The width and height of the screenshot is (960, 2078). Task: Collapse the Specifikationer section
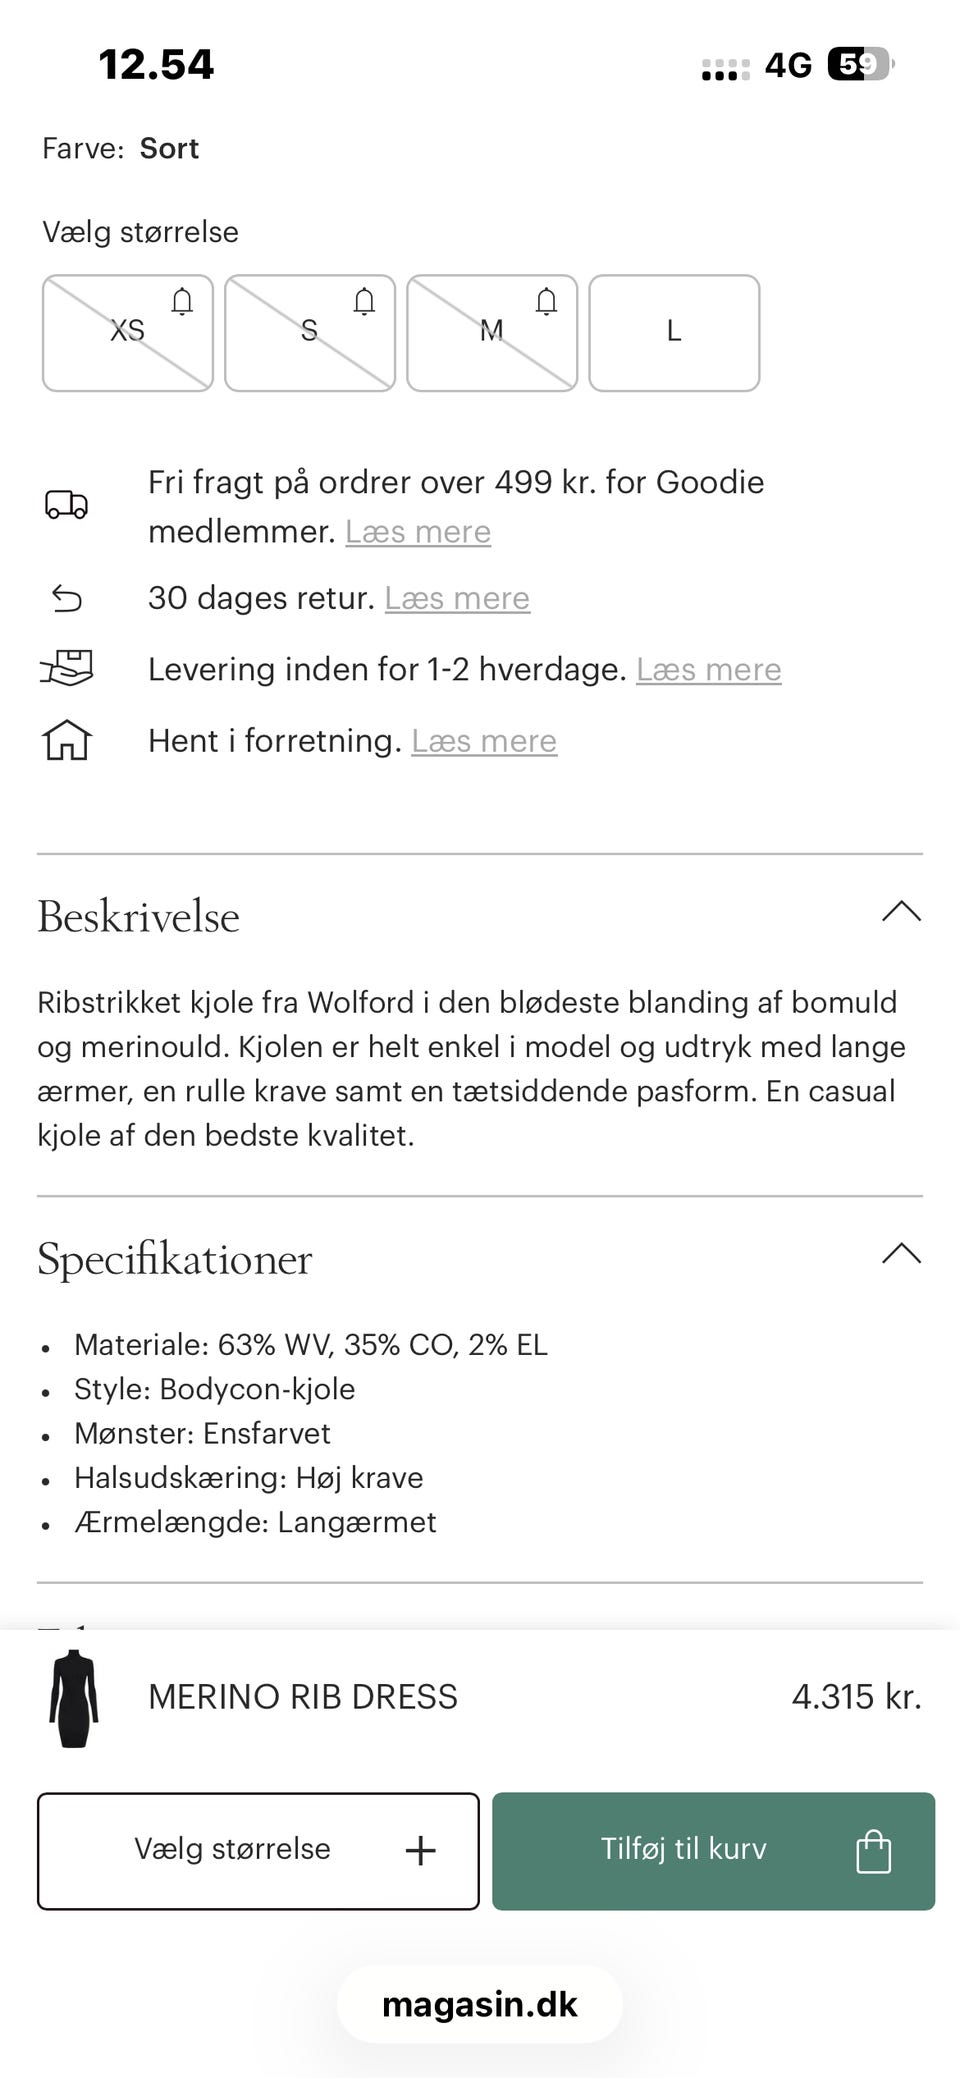[901, 1254]
